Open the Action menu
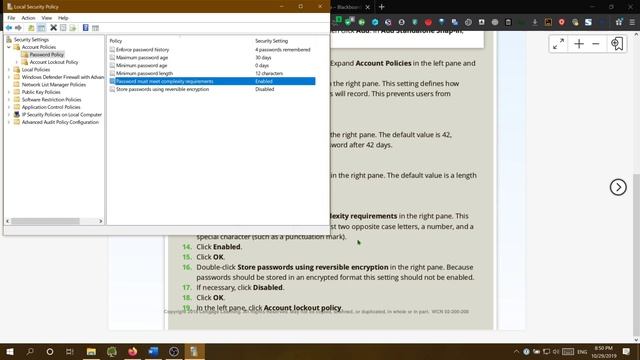 [28, 18]
